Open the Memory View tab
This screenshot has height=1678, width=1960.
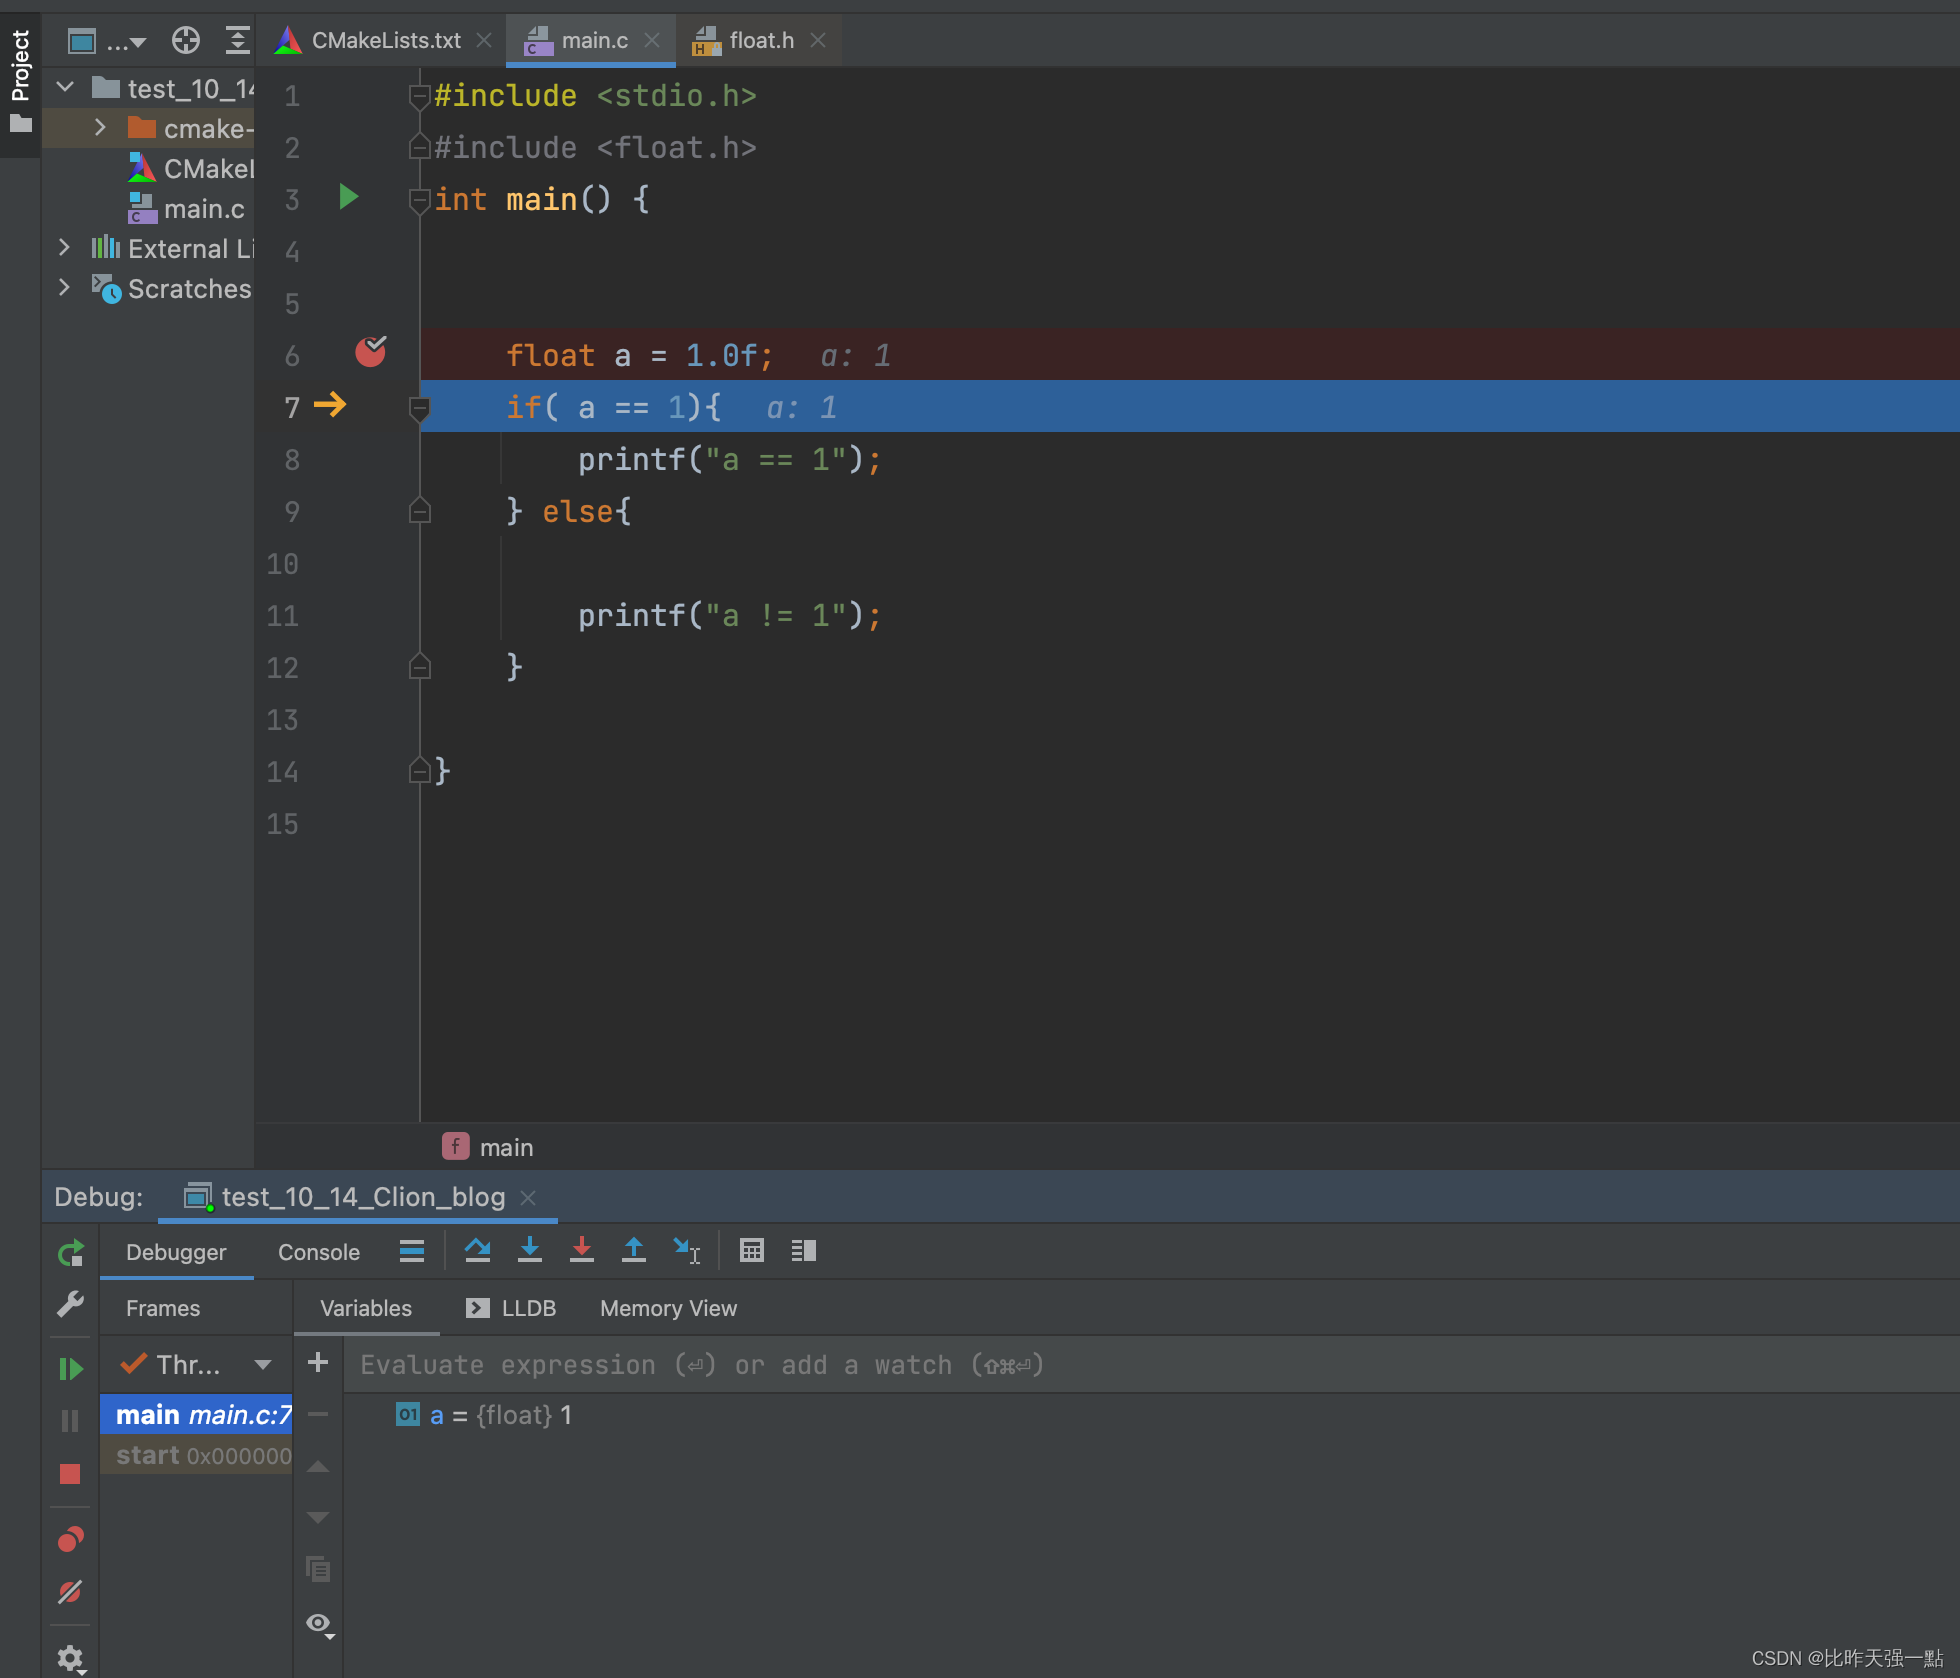coord(668,1308)
